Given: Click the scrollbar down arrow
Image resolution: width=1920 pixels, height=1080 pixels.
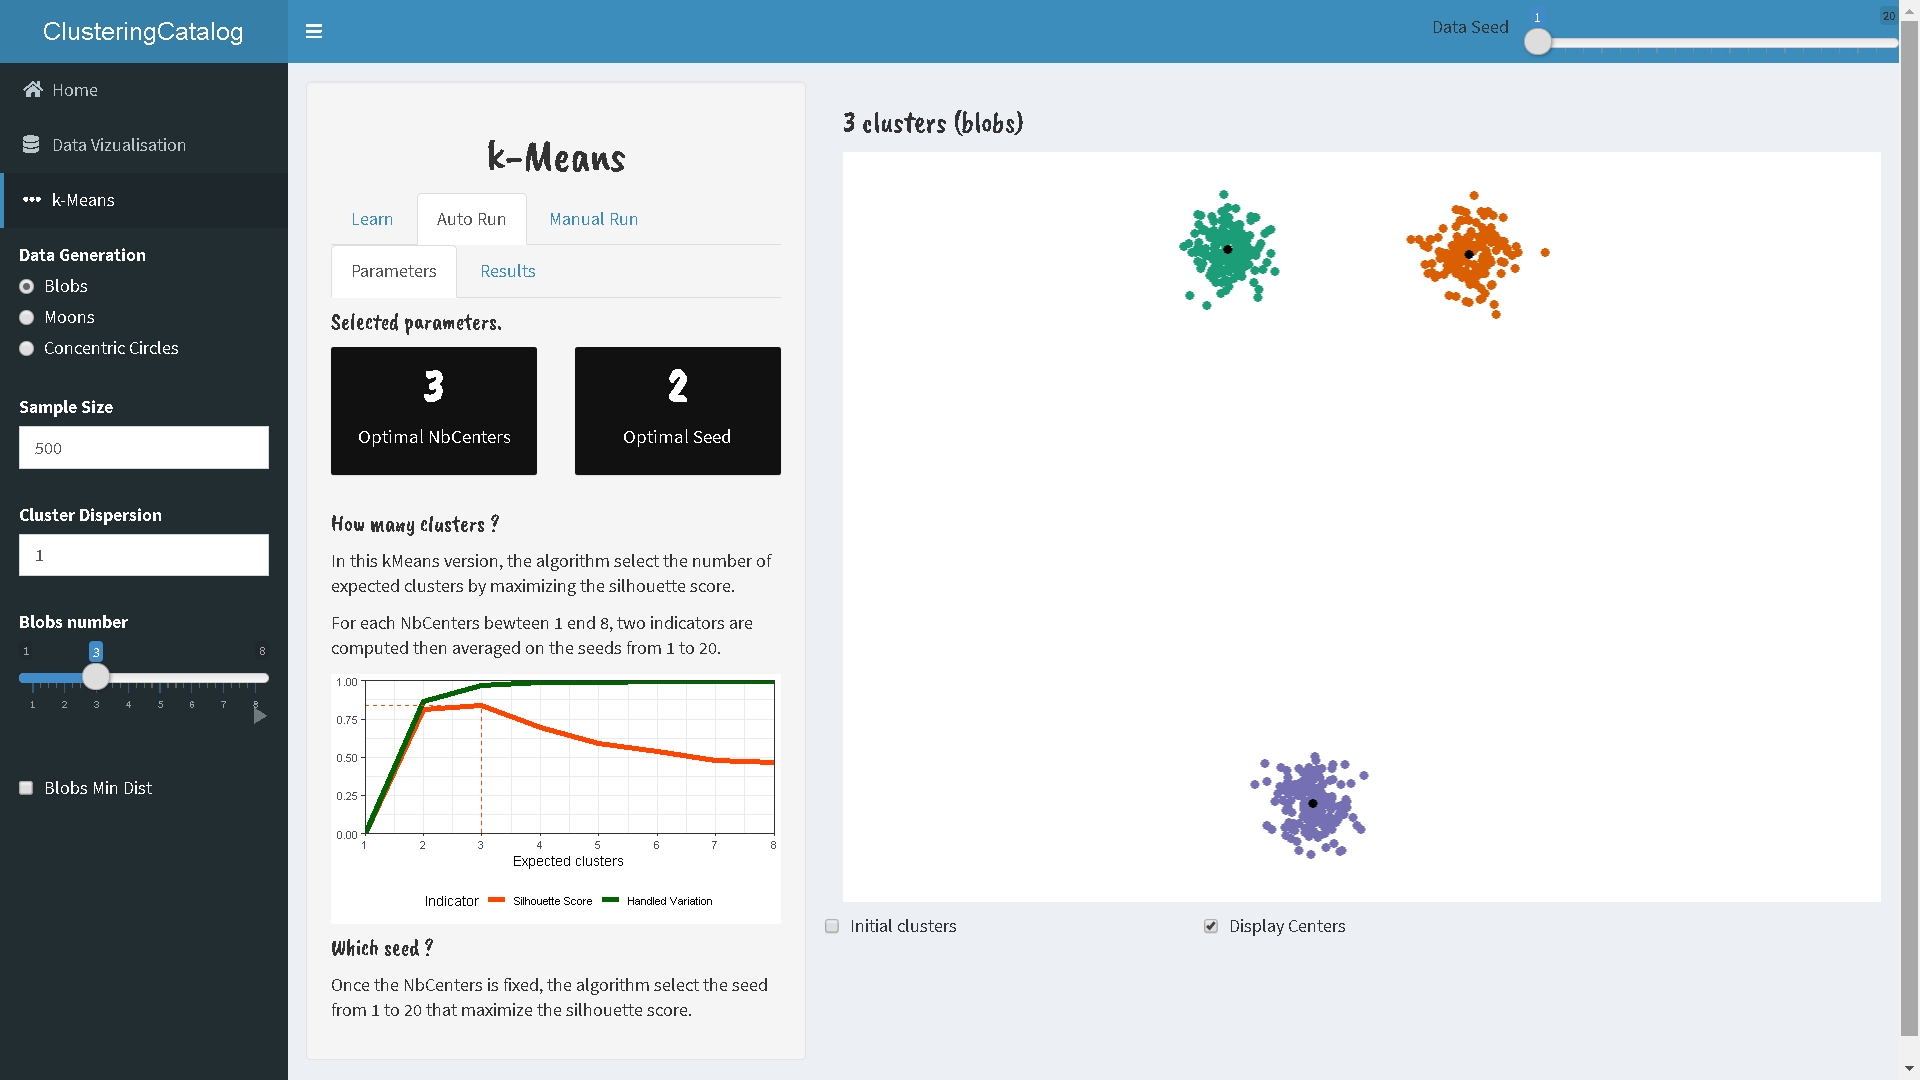Looking at the screenshot, I should coord(1909,1070).
